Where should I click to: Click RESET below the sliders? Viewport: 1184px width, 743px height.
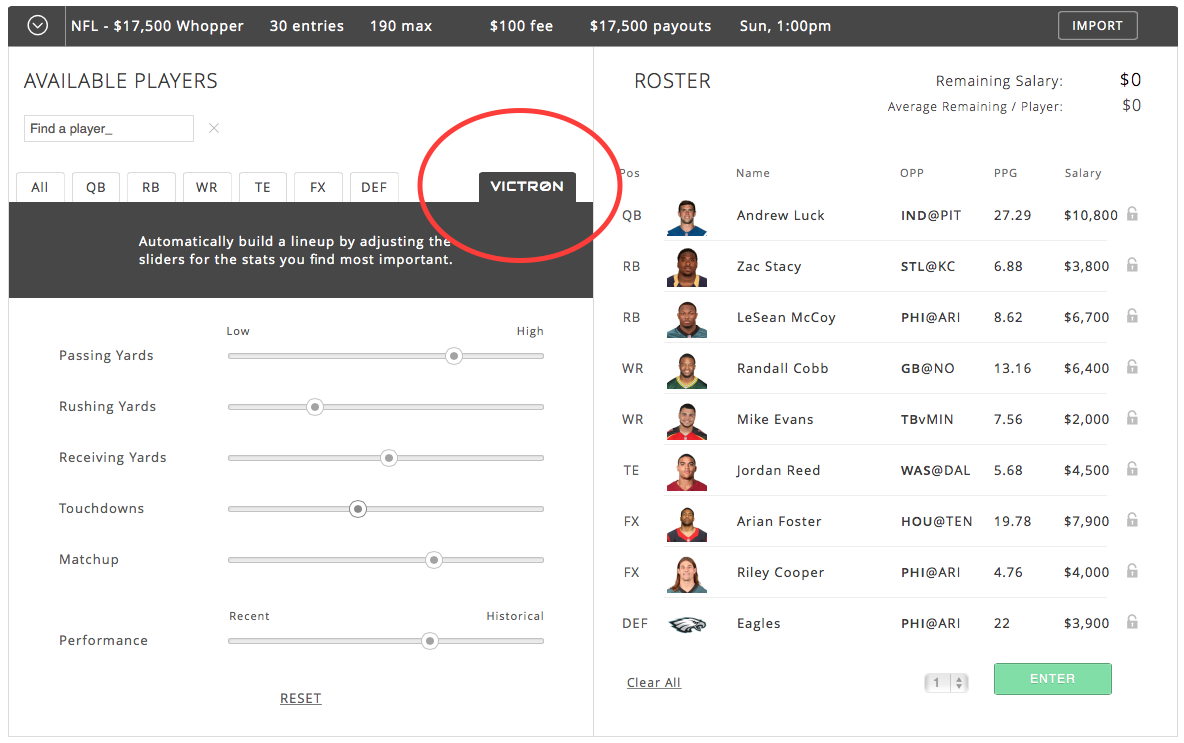click(300, 697)
